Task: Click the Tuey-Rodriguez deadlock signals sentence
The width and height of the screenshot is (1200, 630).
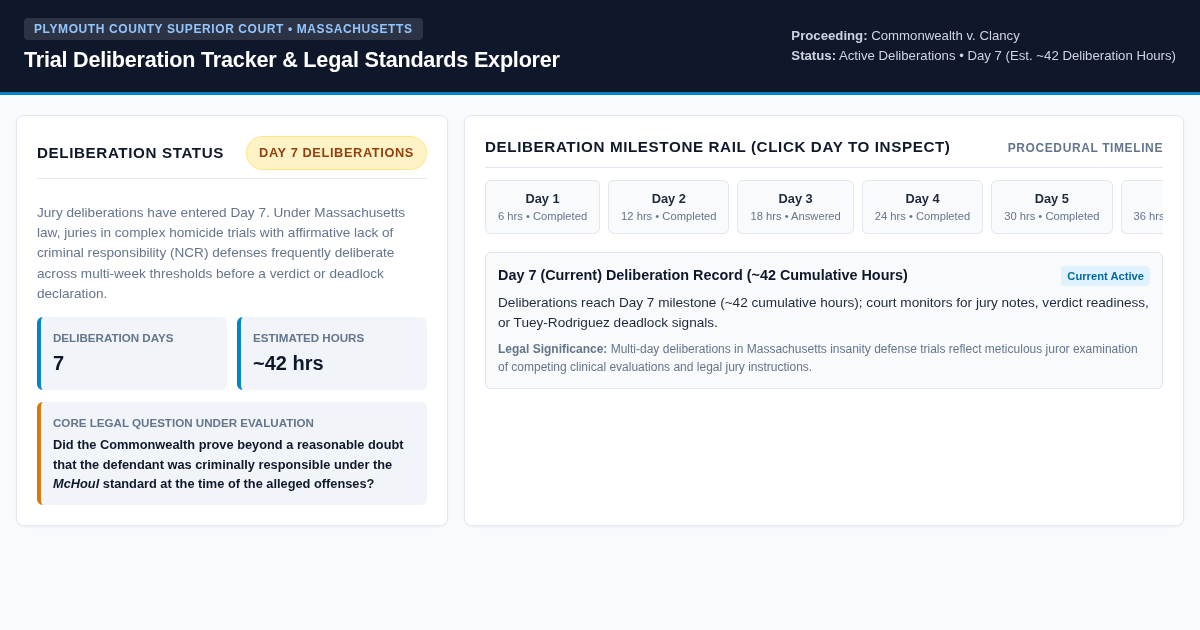Action: click(823, 312)
